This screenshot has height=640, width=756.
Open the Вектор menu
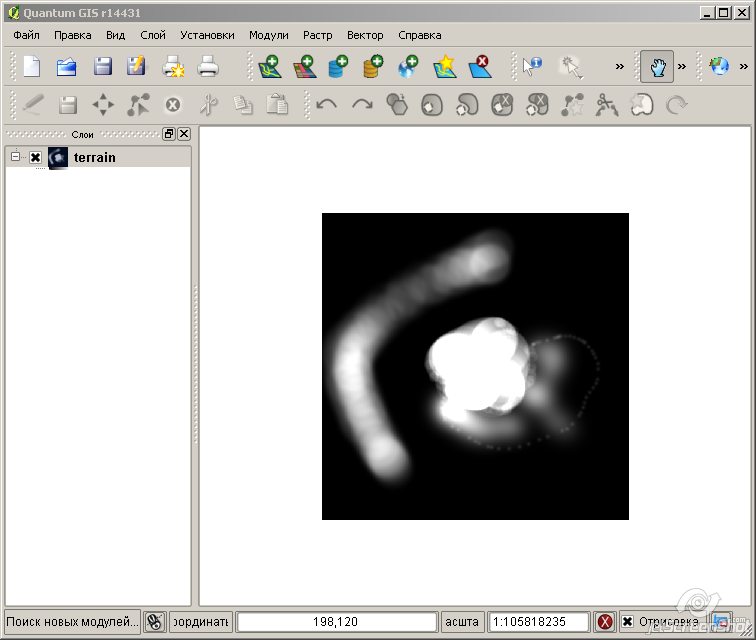pos(365,35)
